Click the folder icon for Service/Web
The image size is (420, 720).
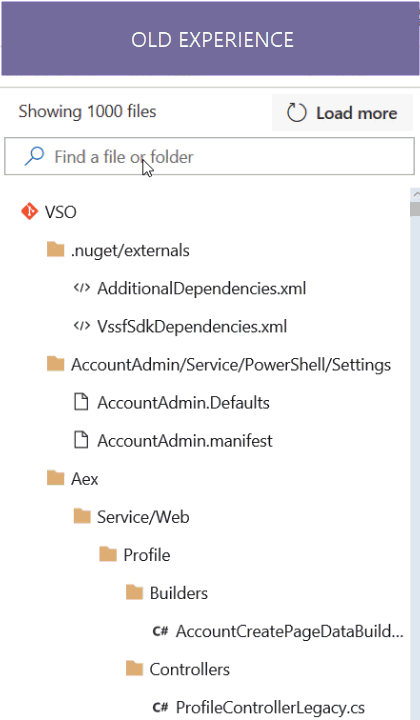click(x=82, y=516)
